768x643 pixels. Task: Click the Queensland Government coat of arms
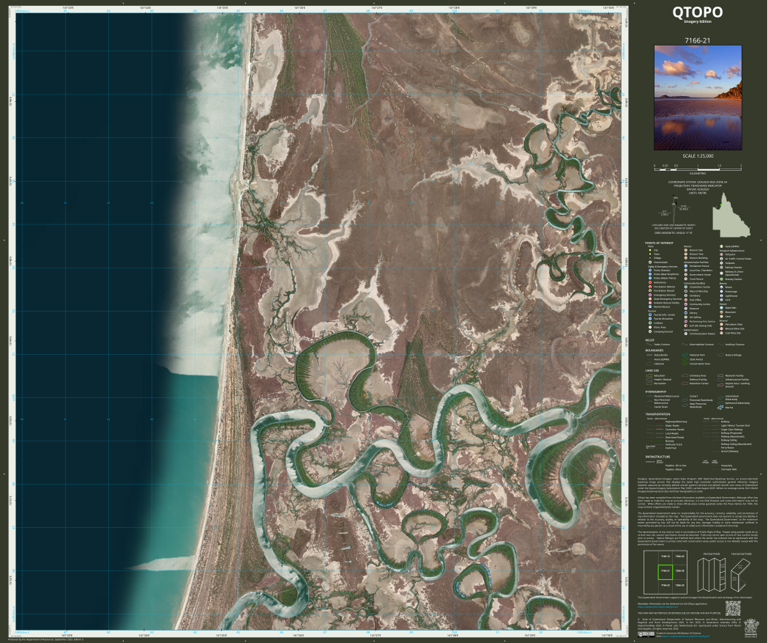coord(751,628)
